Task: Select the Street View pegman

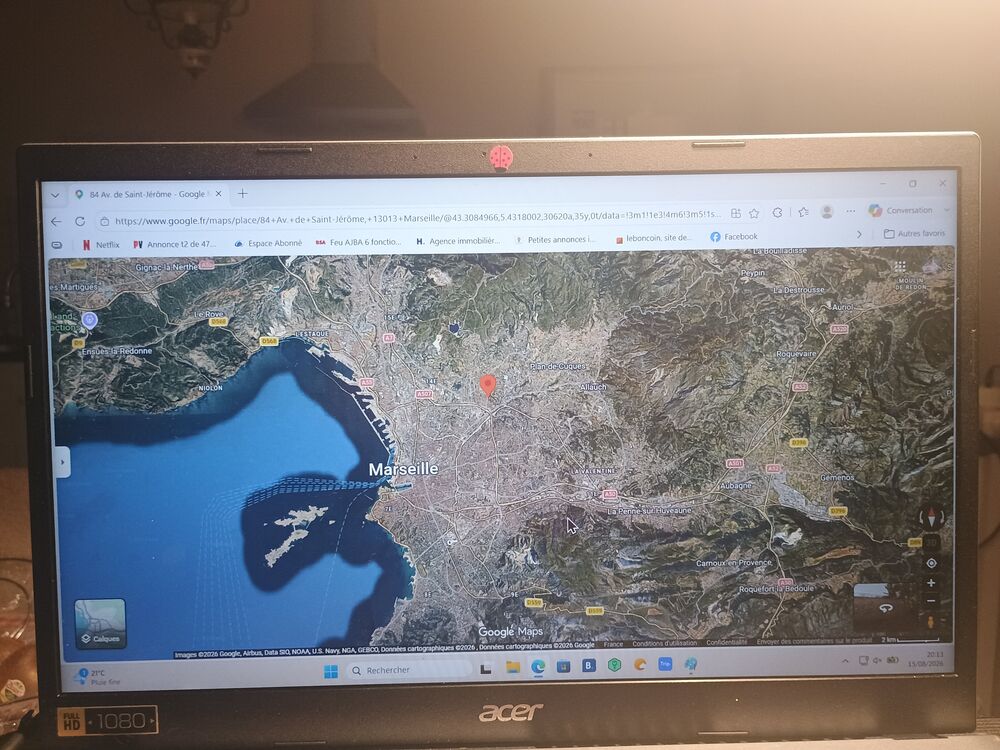Action: pos(930,621)
